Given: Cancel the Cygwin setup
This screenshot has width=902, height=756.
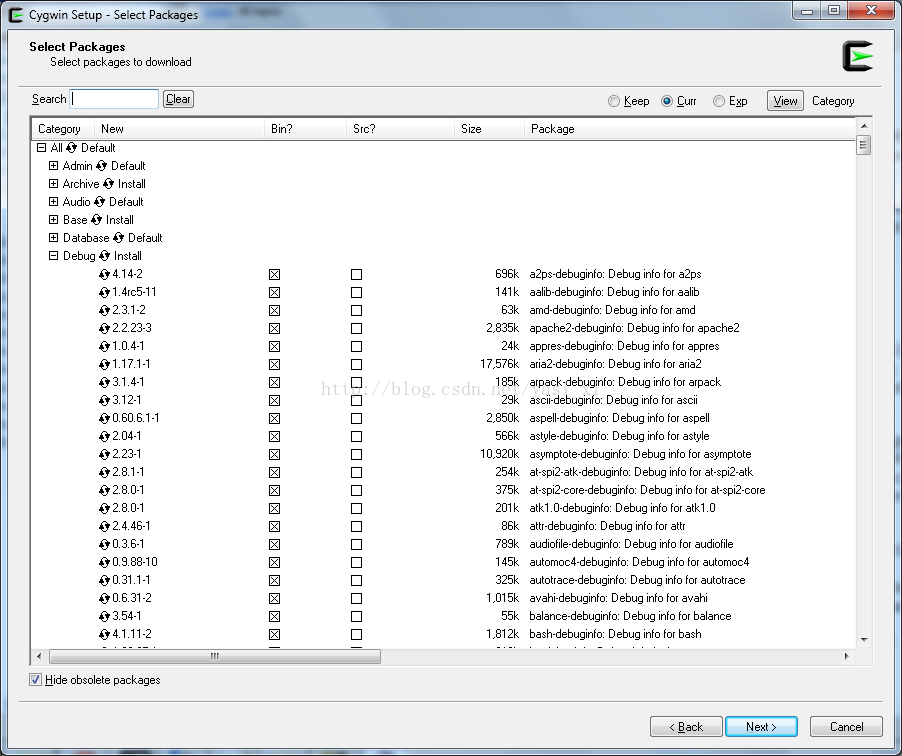Looking at the screenshot, I should (x=846, y=727).
